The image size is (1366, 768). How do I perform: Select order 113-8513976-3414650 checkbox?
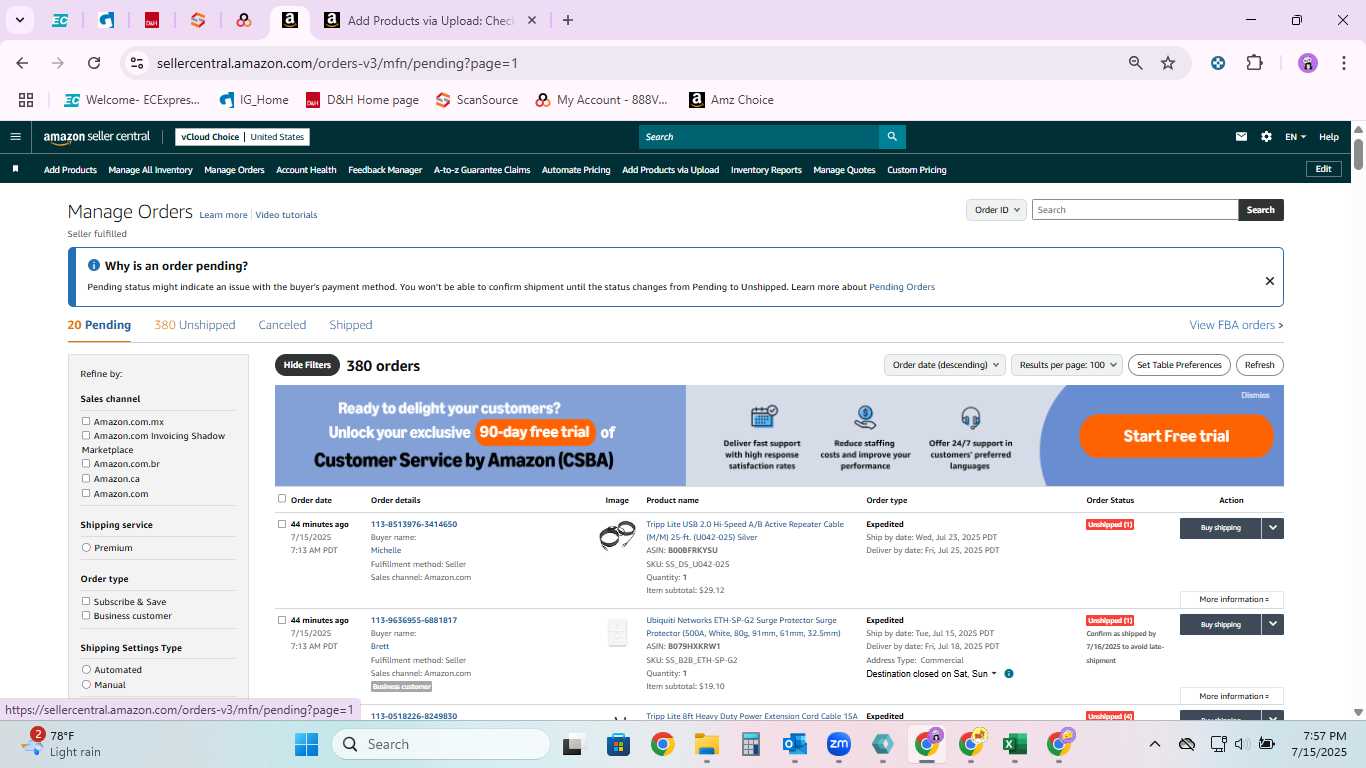click(x=282, y=524)
